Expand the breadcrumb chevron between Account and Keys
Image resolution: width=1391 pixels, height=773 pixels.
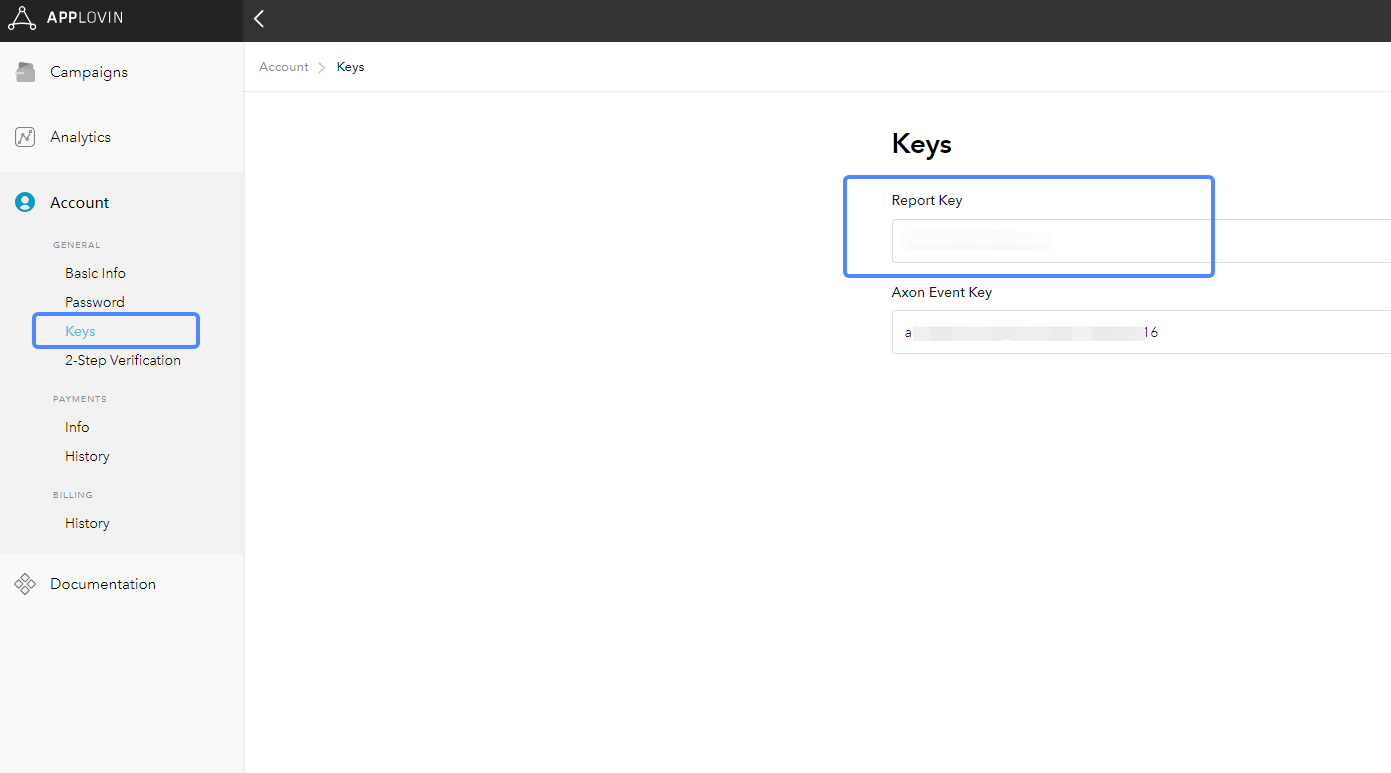pos(320,66)
